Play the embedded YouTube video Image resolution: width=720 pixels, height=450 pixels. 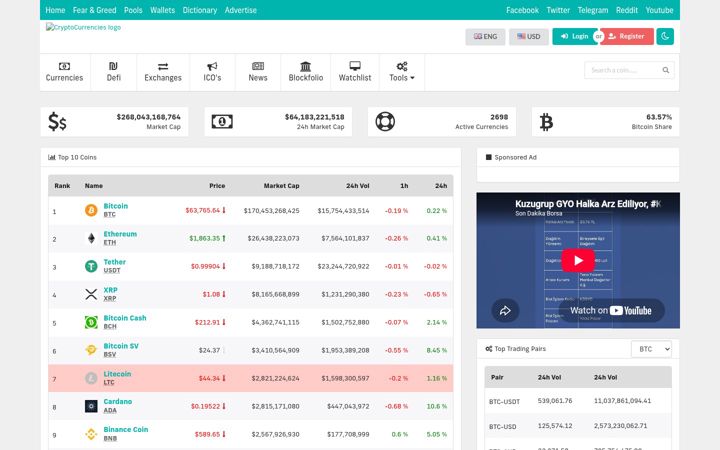[578, 260]
